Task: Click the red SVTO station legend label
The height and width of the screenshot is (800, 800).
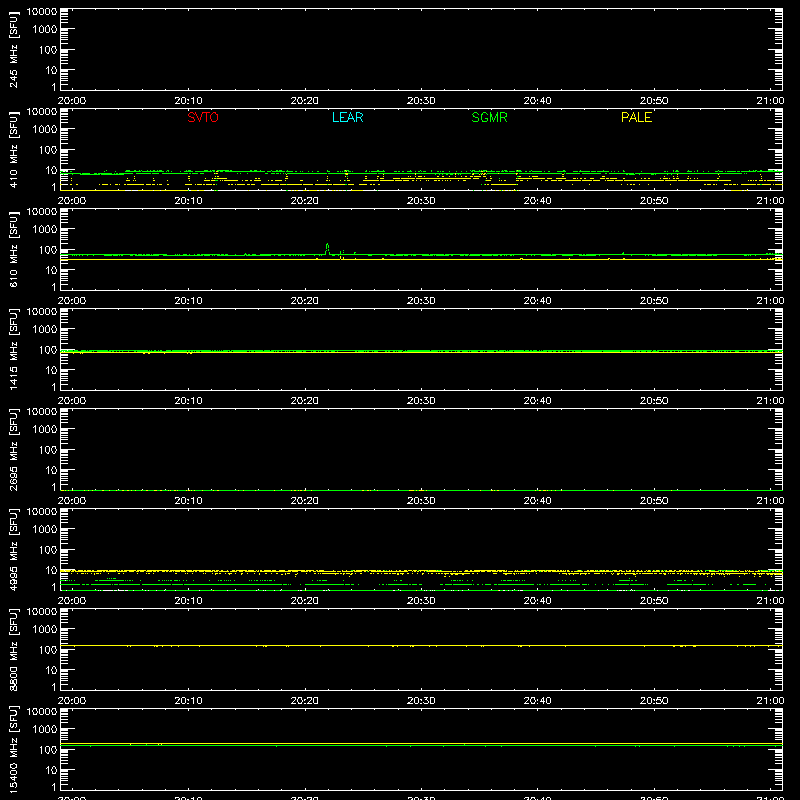Action: (203, 117)
